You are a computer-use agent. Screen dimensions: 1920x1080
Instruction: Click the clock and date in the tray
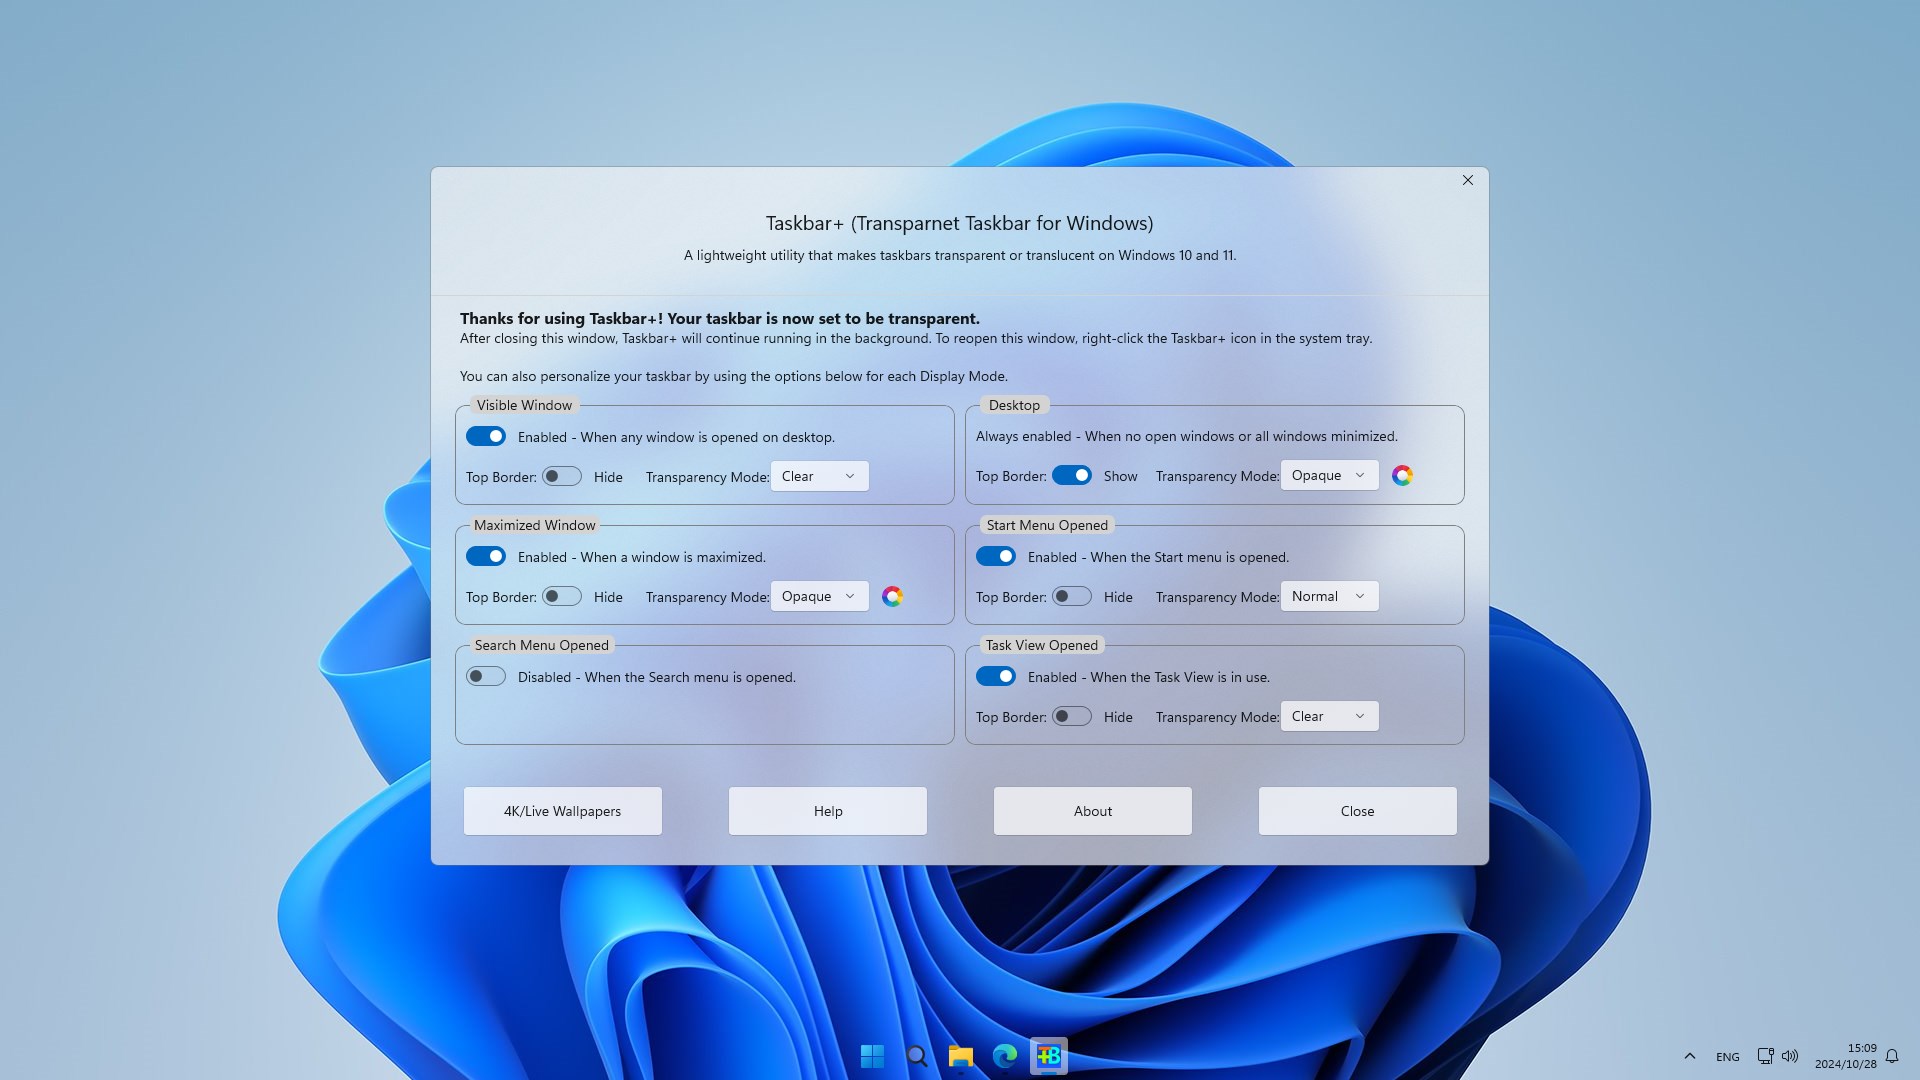click(x=1847, y=1055)
